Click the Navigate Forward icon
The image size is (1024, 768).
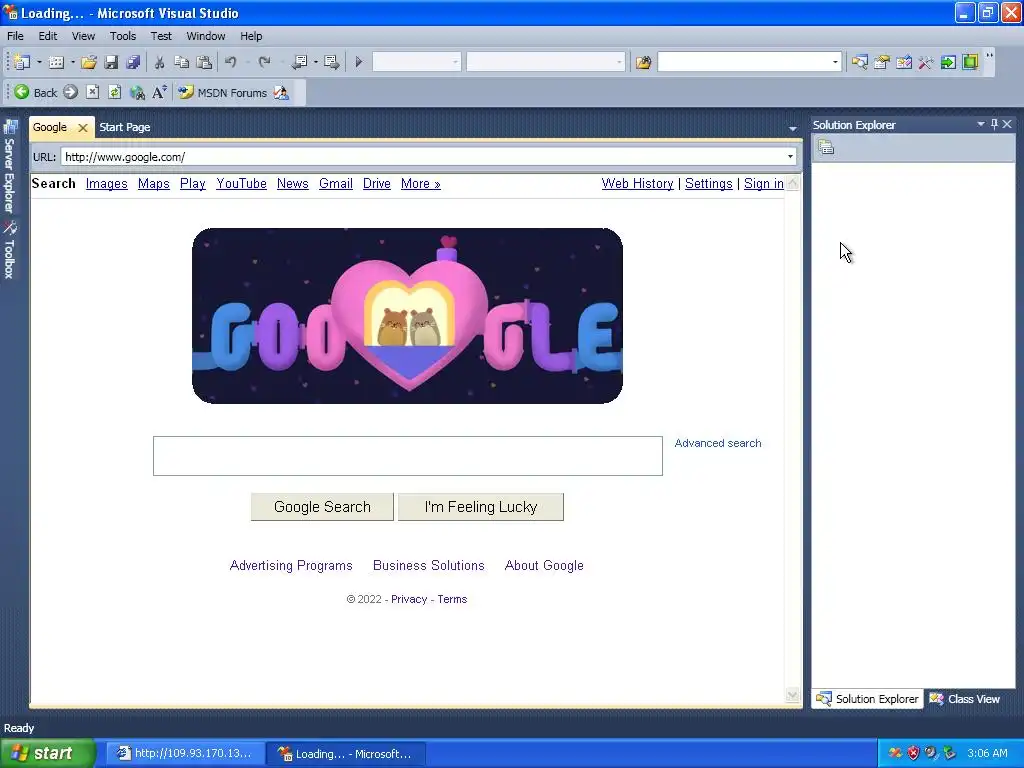[x=332, y=62]
